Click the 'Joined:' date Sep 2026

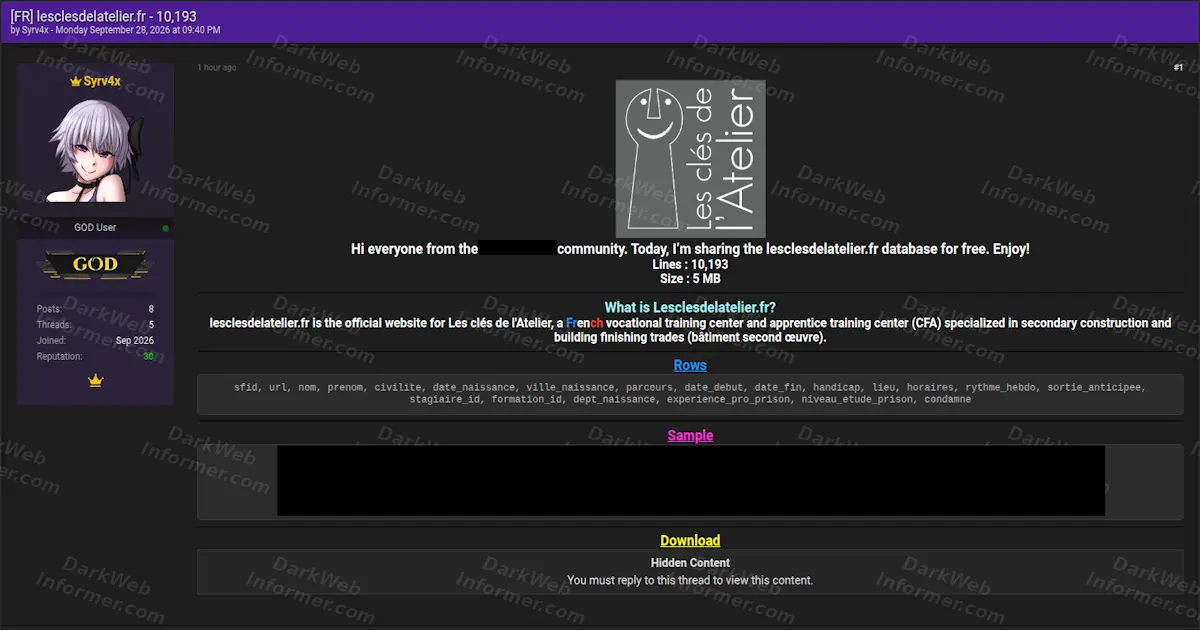[135, 340]
